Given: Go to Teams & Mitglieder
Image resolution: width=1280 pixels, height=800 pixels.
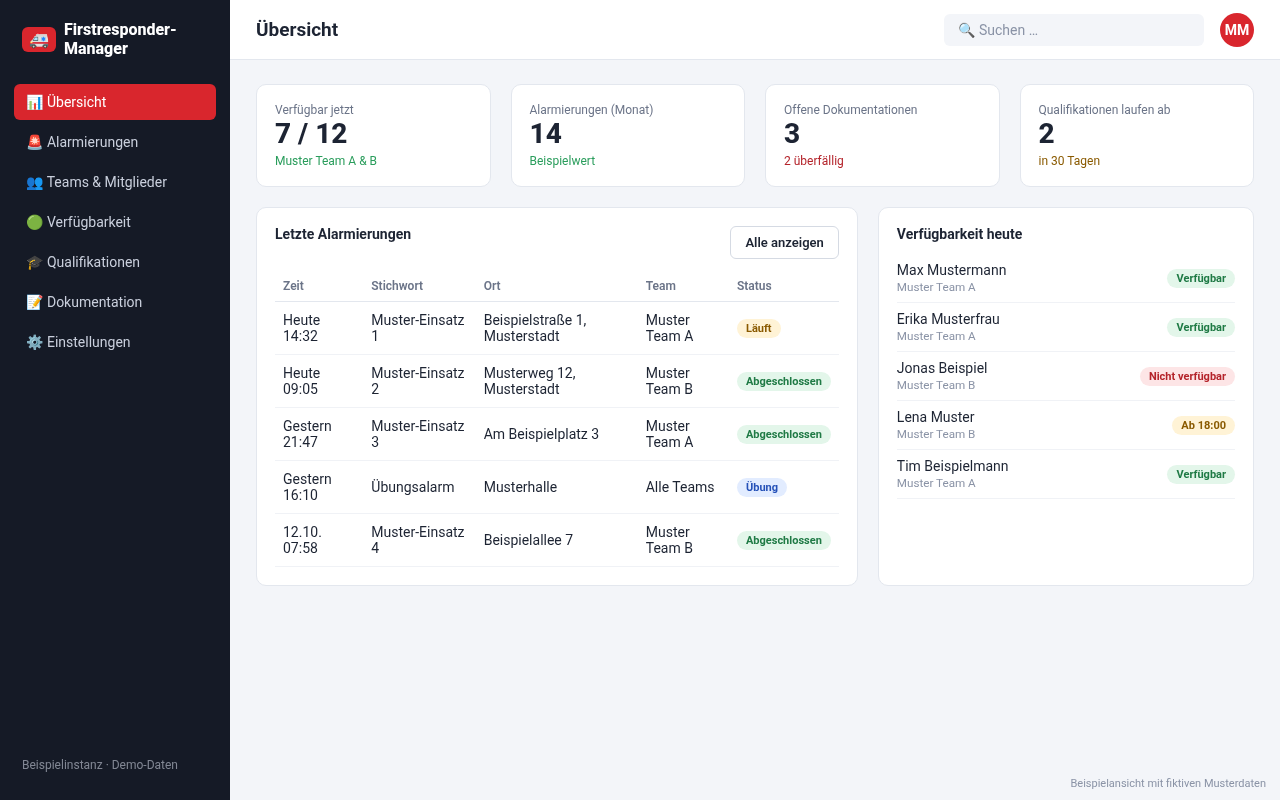Looking at the screenshot, I should 115,182.
